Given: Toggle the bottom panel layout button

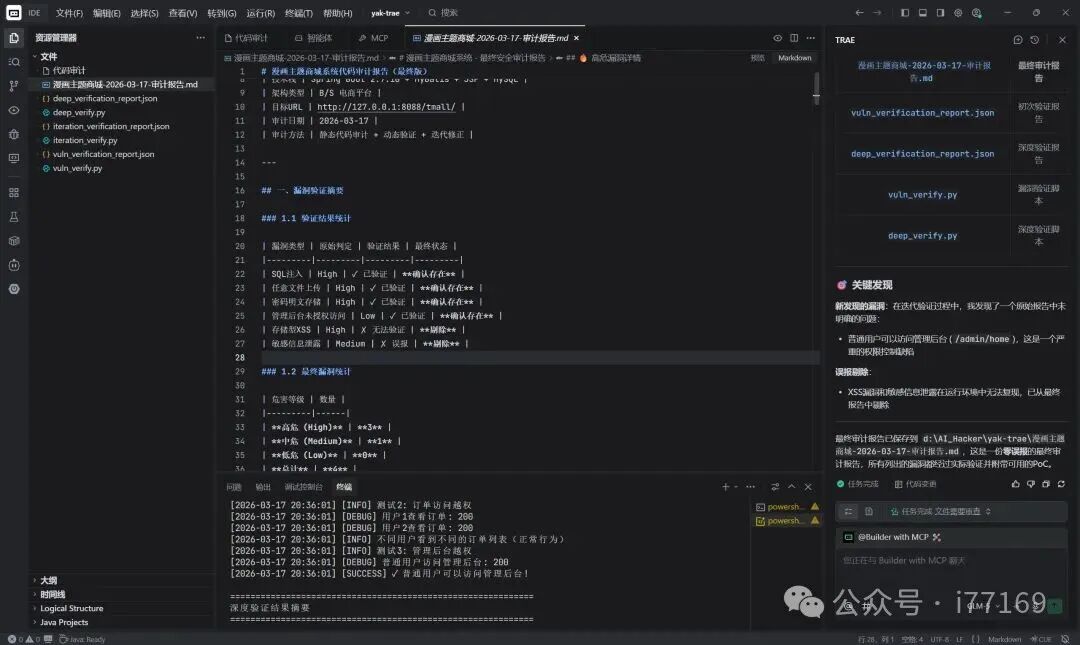Looking at the screenshot, I should [922, 13].
